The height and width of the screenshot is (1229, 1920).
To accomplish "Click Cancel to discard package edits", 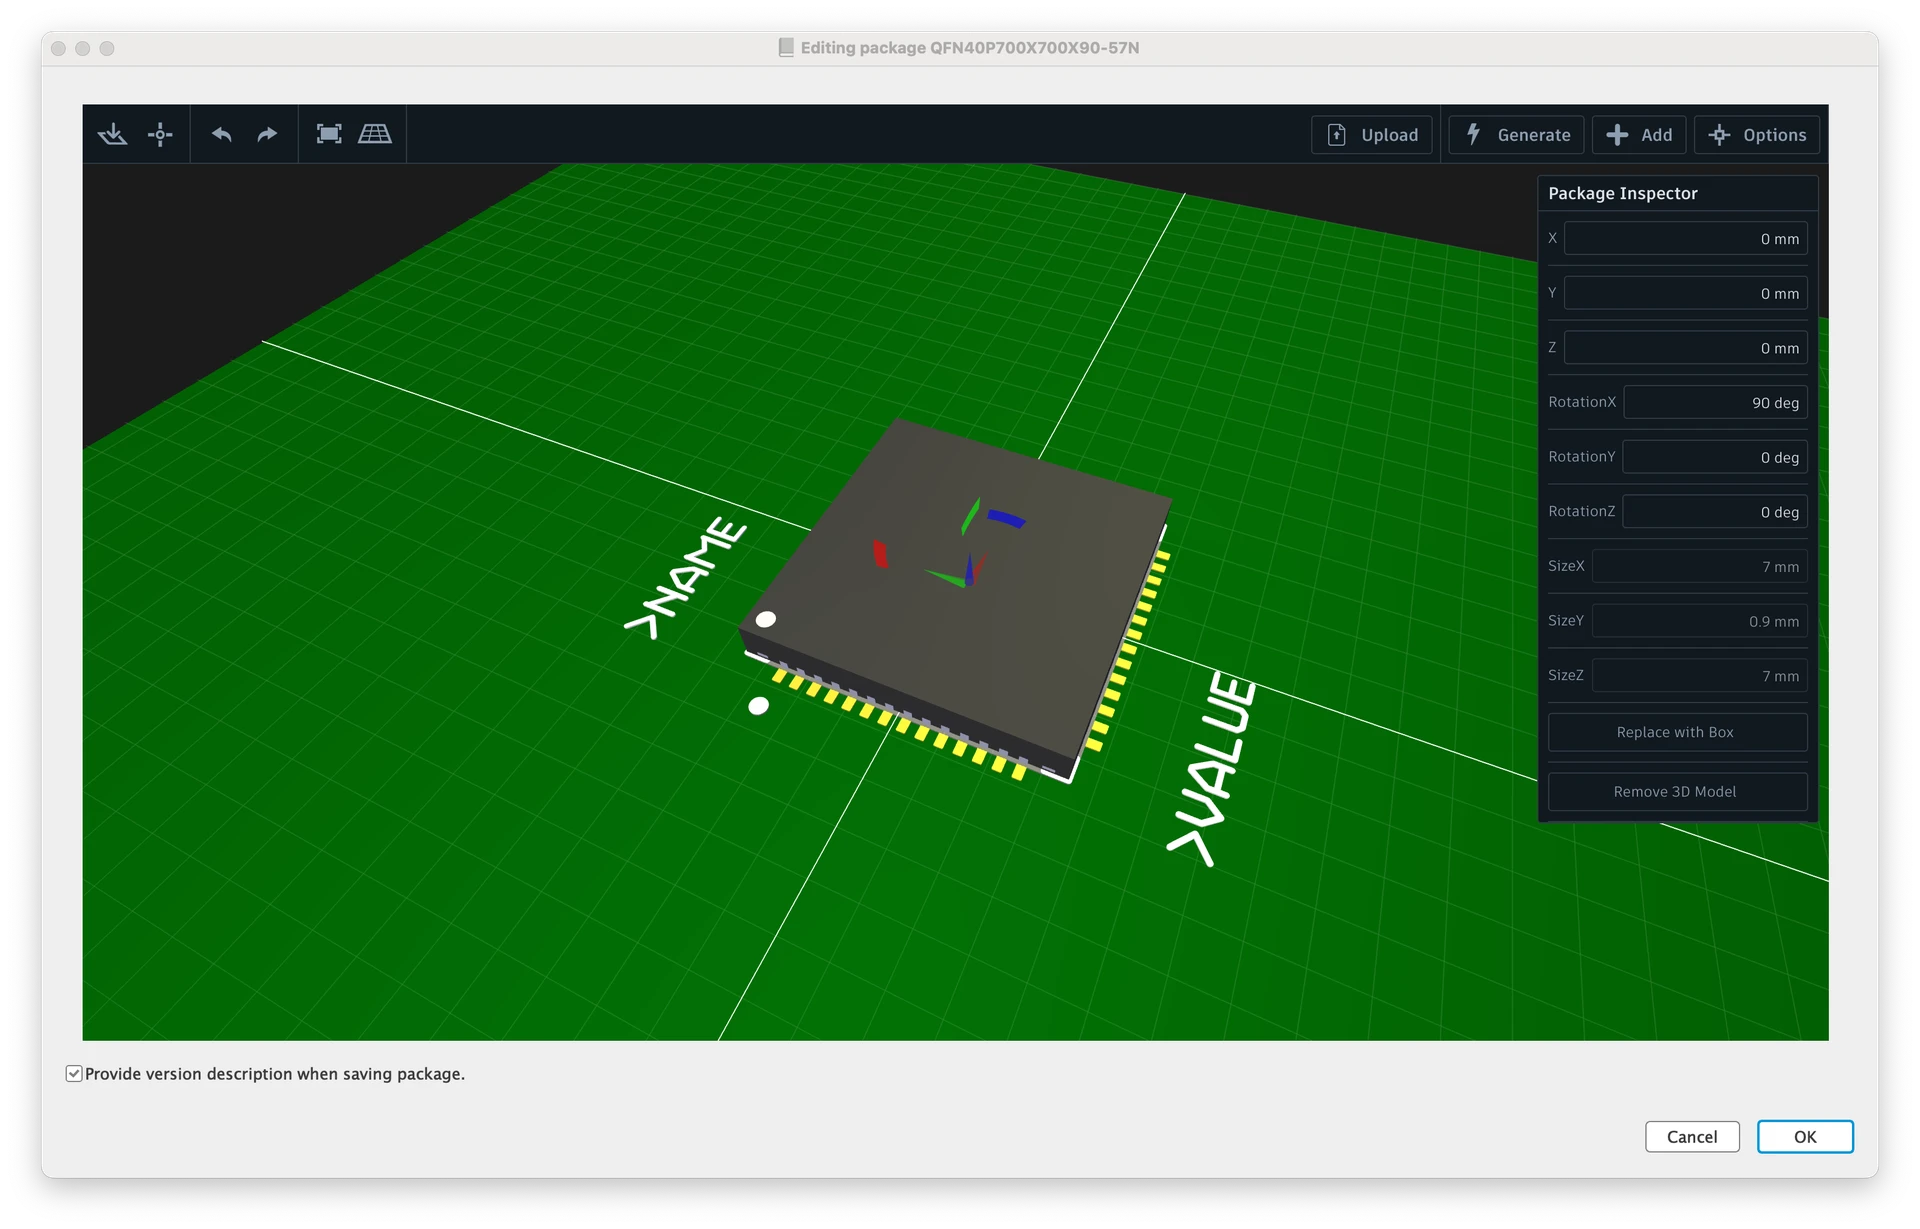I will click(x=1692, y=1137).
